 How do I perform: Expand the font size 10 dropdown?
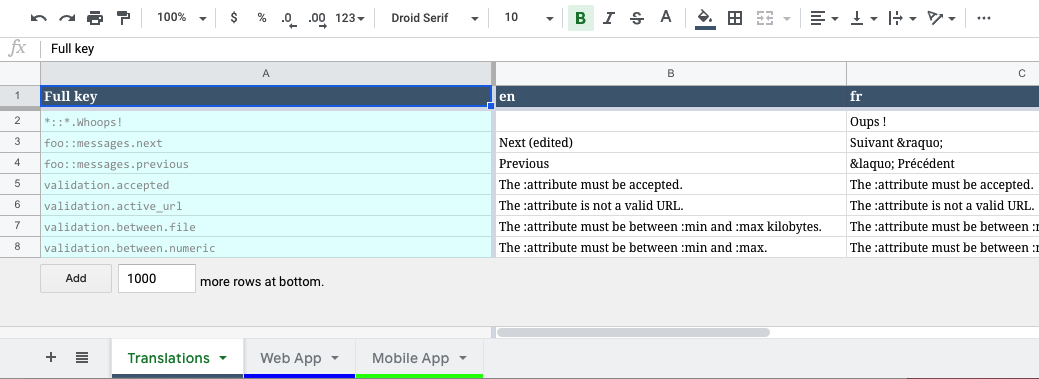click(528, 18)
